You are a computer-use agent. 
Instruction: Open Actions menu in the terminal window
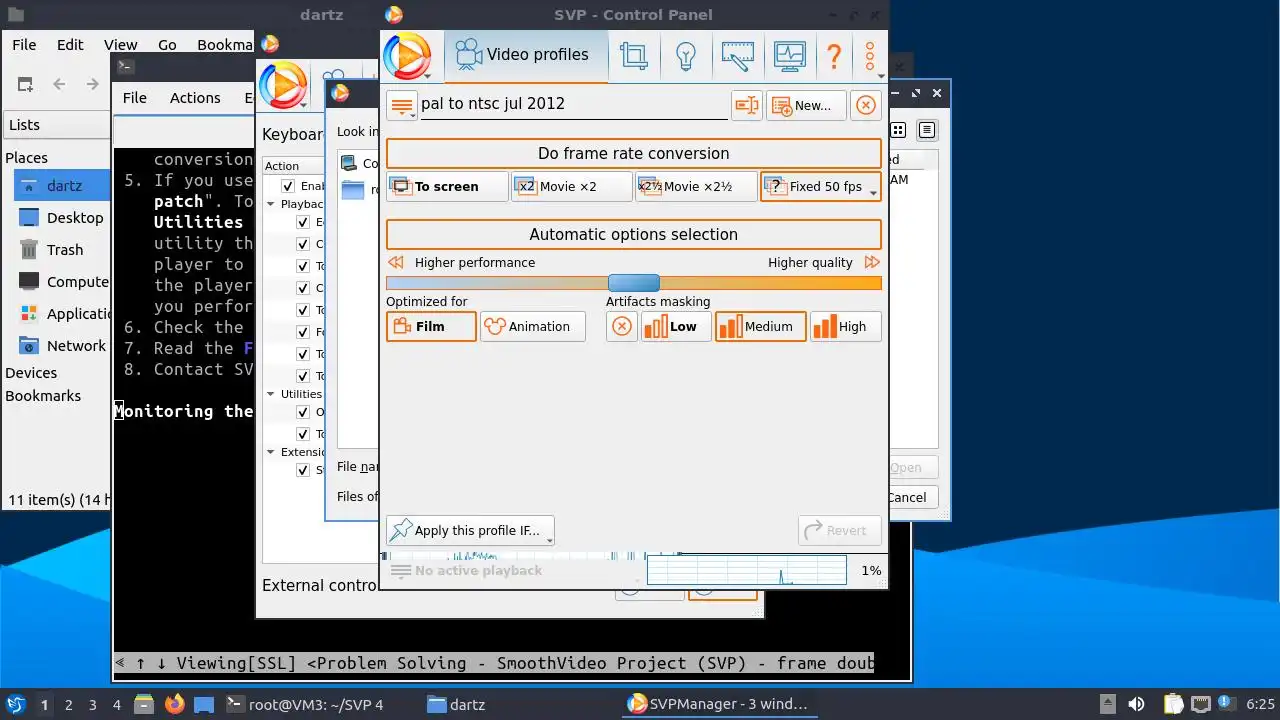pyautogui.click(x=195, y=97)
